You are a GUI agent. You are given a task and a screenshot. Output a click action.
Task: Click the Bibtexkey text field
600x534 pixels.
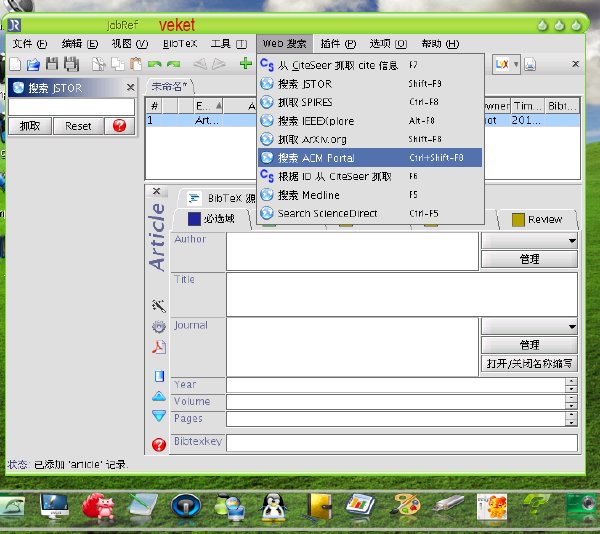(x=402, y=443)
